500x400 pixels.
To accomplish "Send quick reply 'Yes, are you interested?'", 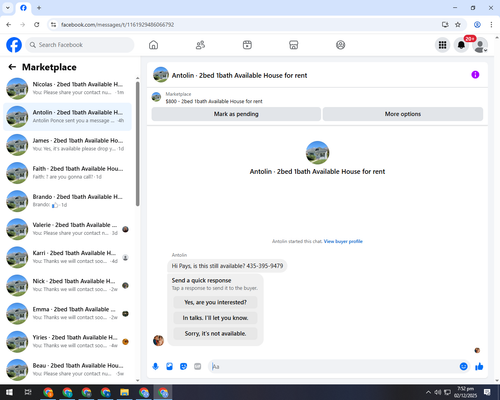I will click(x=215, y=302).
